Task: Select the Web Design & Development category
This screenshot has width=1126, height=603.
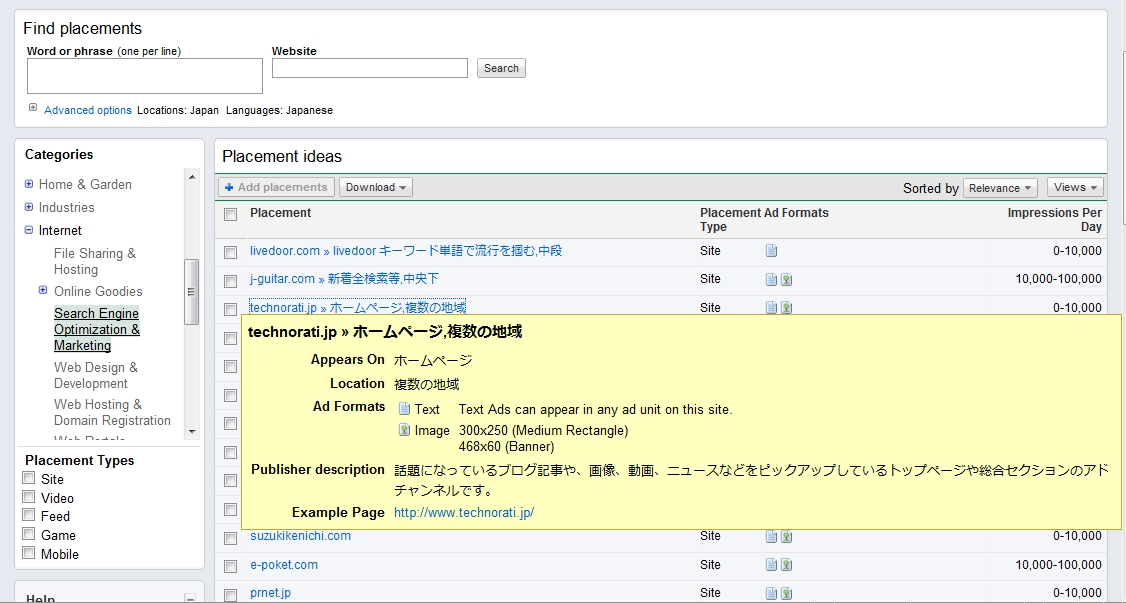Action: [96, 375]
